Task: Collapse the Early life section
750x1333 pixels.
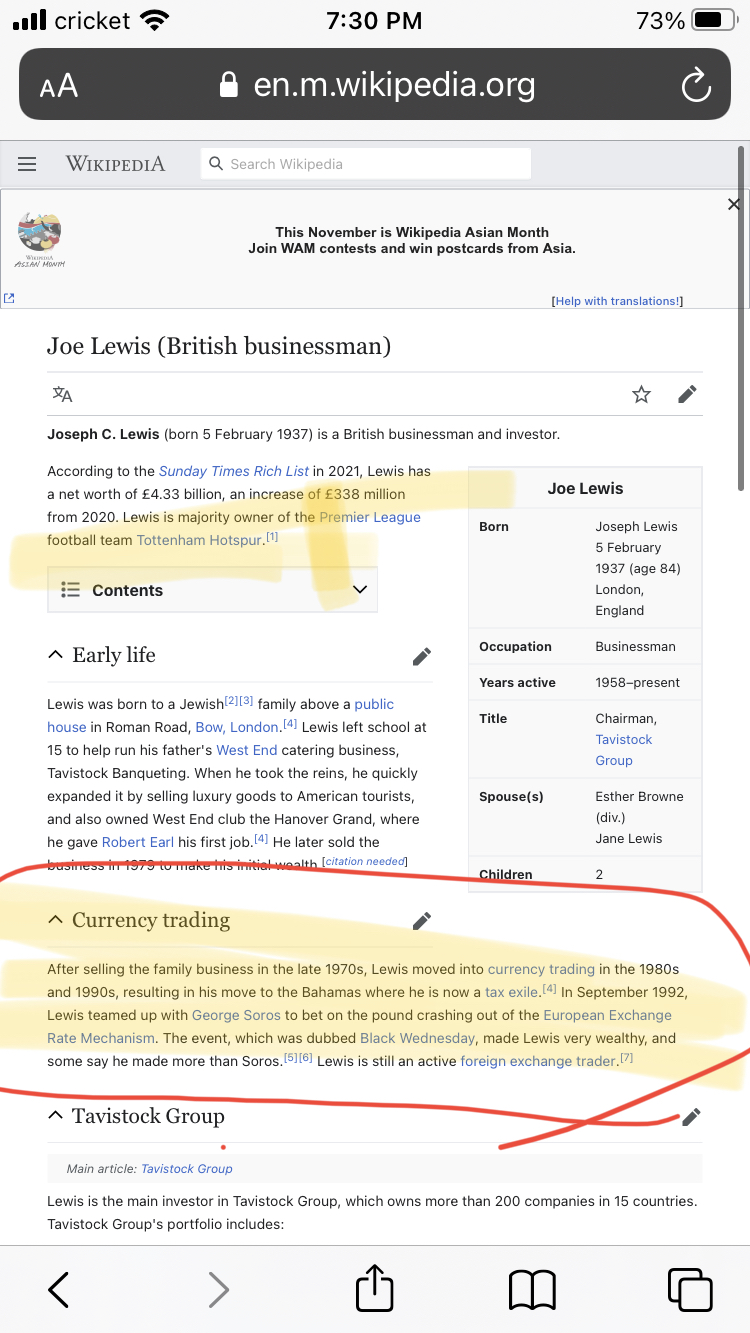Action: (x=55, y=655)
